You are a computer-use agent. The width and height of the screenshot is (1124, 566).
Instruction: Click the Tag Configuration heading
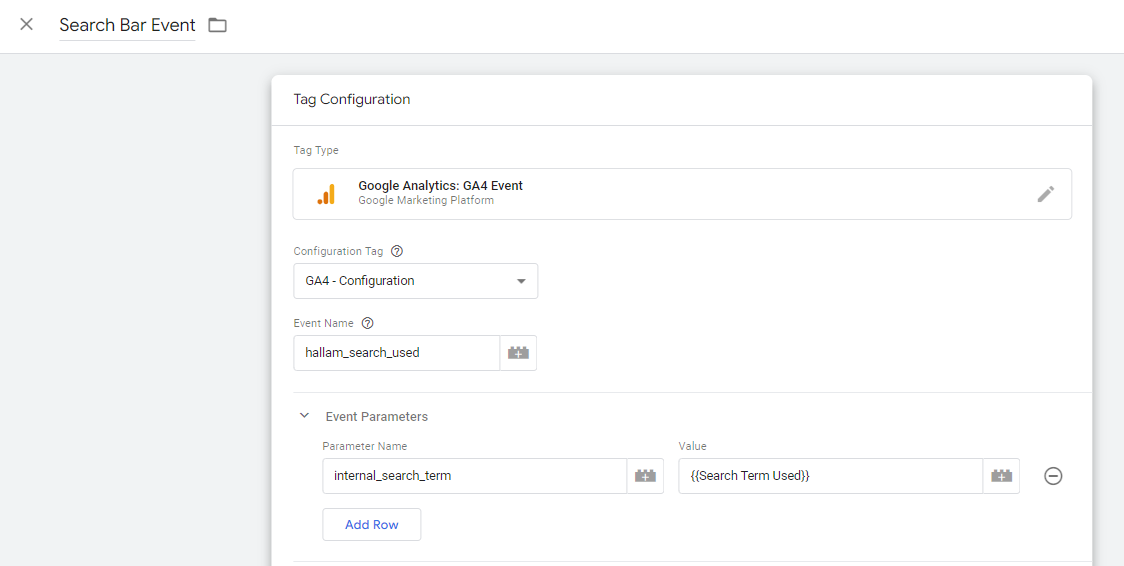pos(352,100)
